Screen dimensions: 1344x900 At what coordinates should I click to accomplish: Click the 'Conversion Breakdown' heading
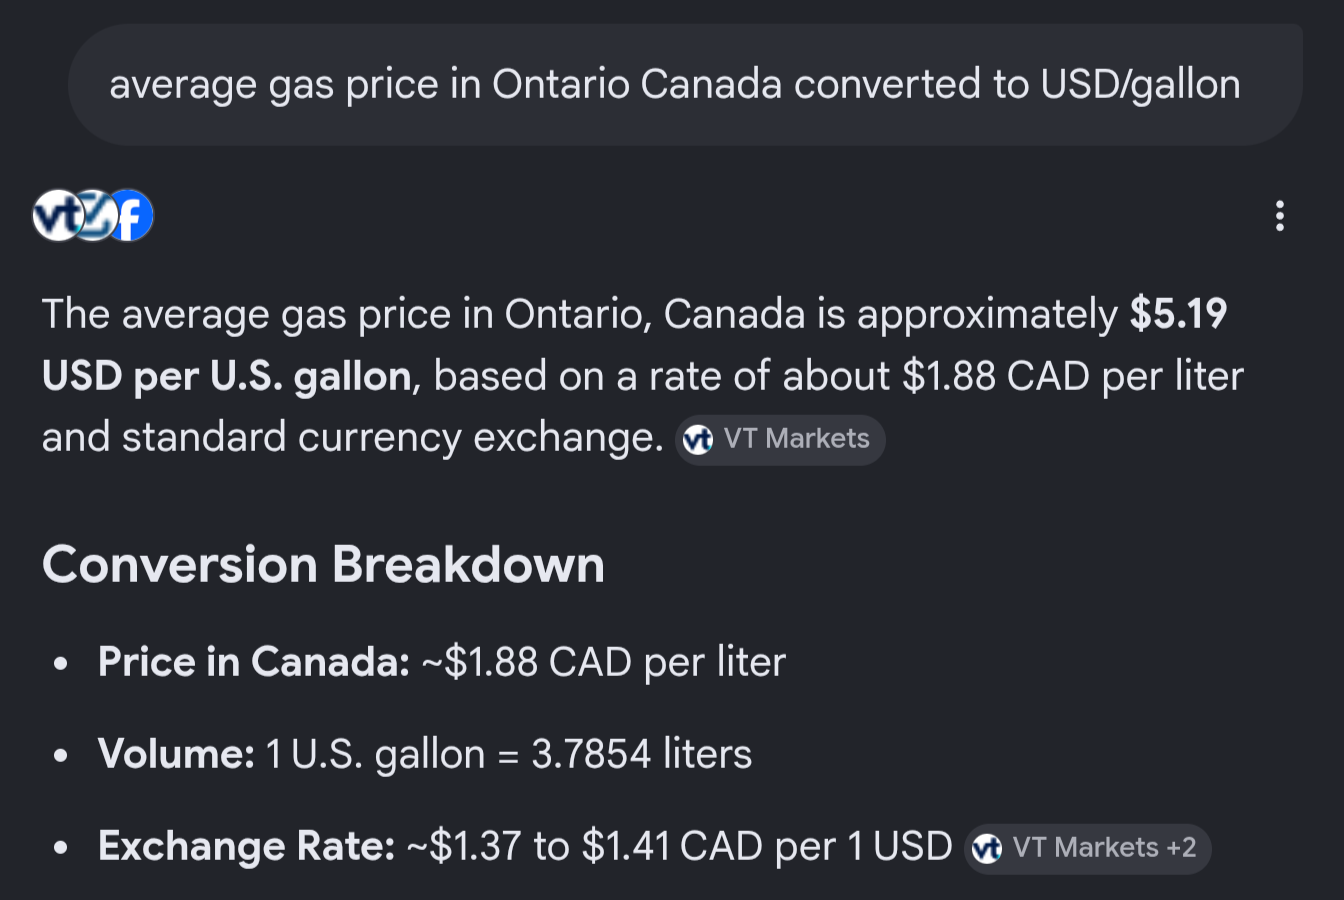pos(323,565)
